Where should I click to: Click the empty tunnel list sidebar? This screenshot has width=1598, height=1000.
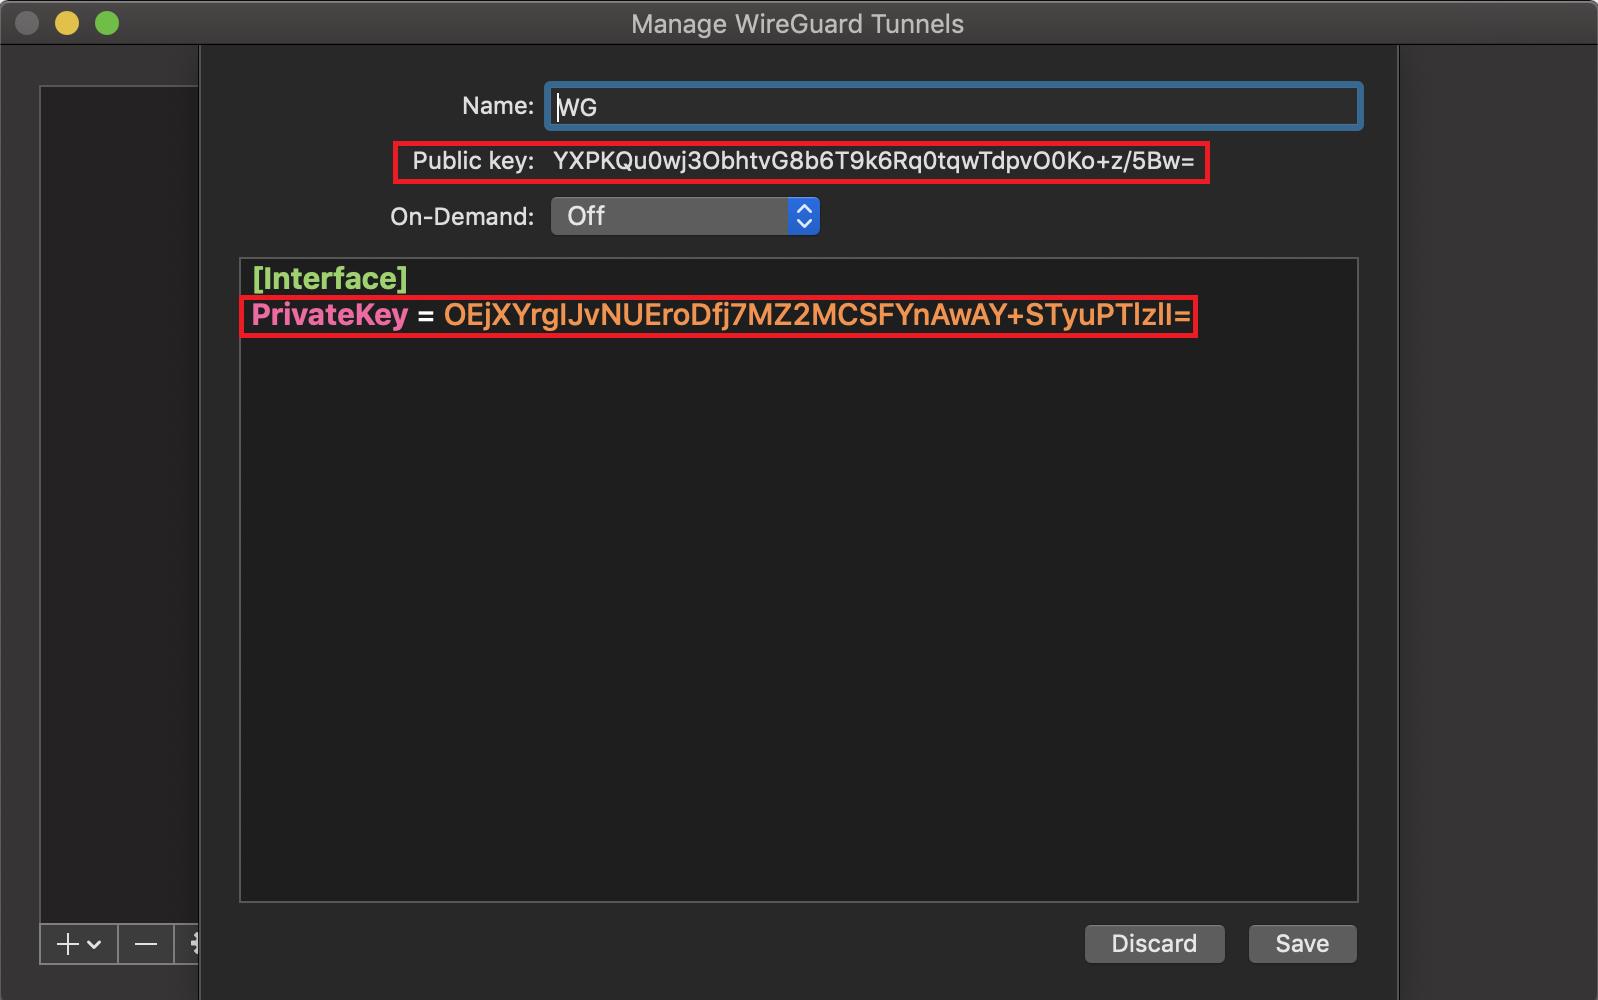pyautogui.click(x=118, y=500)
